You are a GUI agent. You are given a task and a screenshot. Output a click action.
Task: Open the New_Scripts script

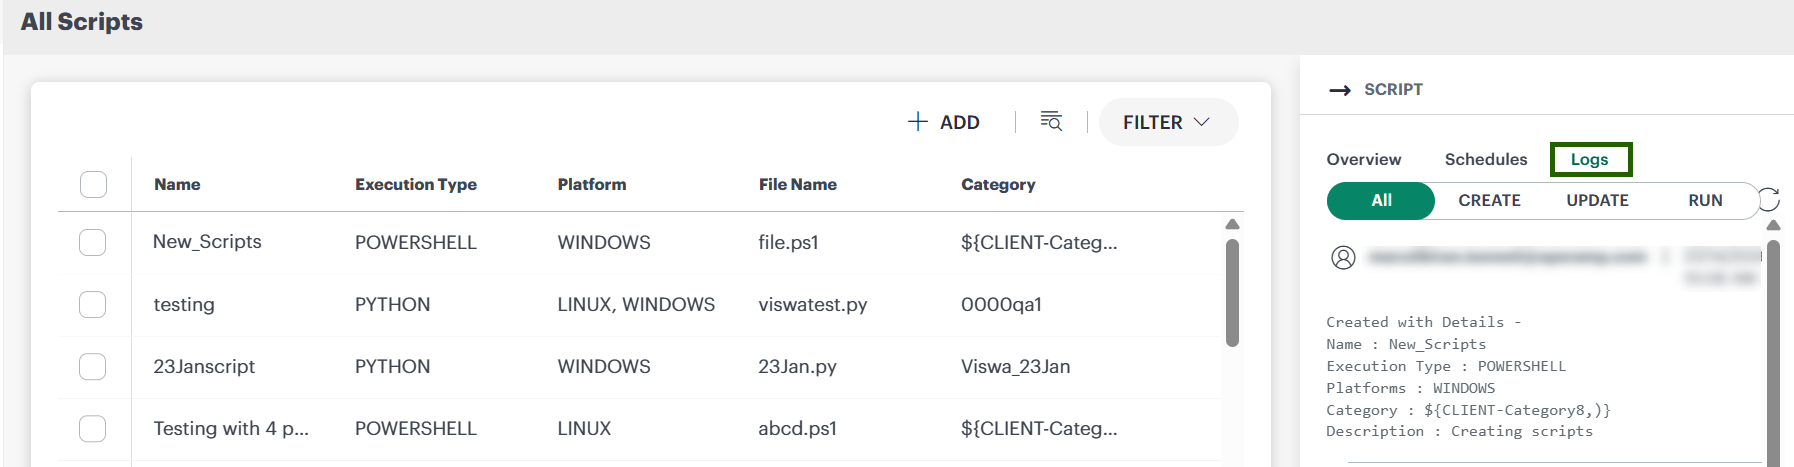pyautogui.click(x=207, y=242)
